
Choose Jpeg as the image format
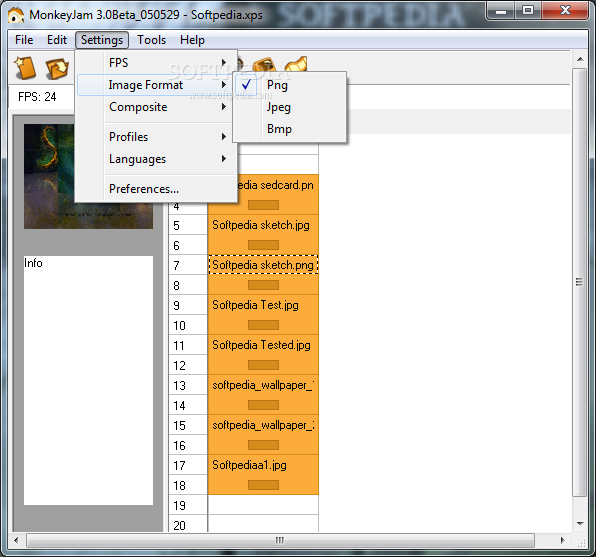(289, 107)
